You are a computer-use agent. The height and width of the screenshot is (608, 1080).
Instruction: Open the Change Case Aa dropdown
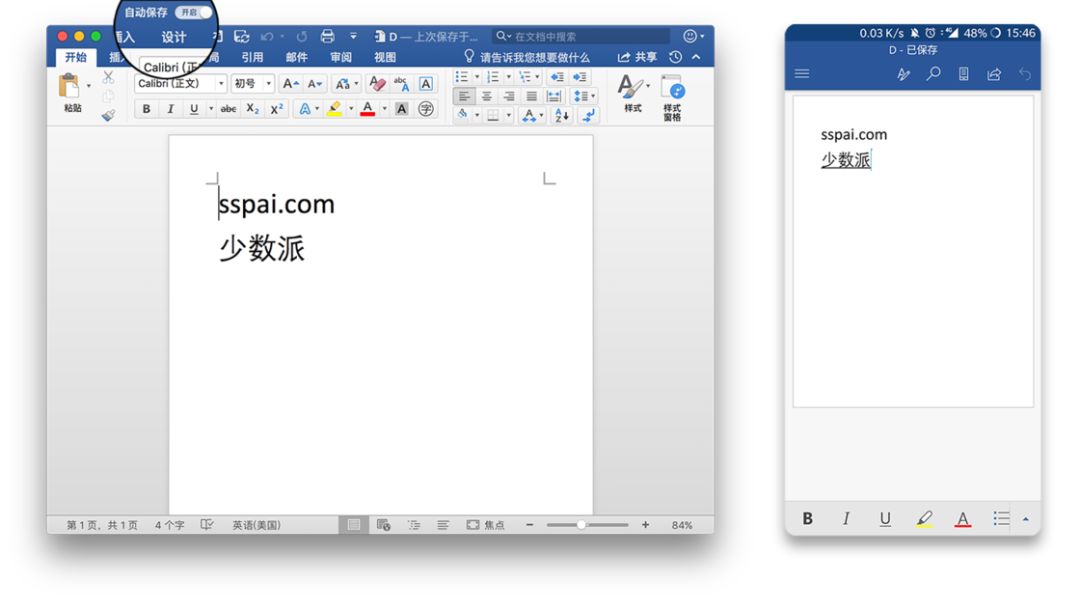pos(346,84)
